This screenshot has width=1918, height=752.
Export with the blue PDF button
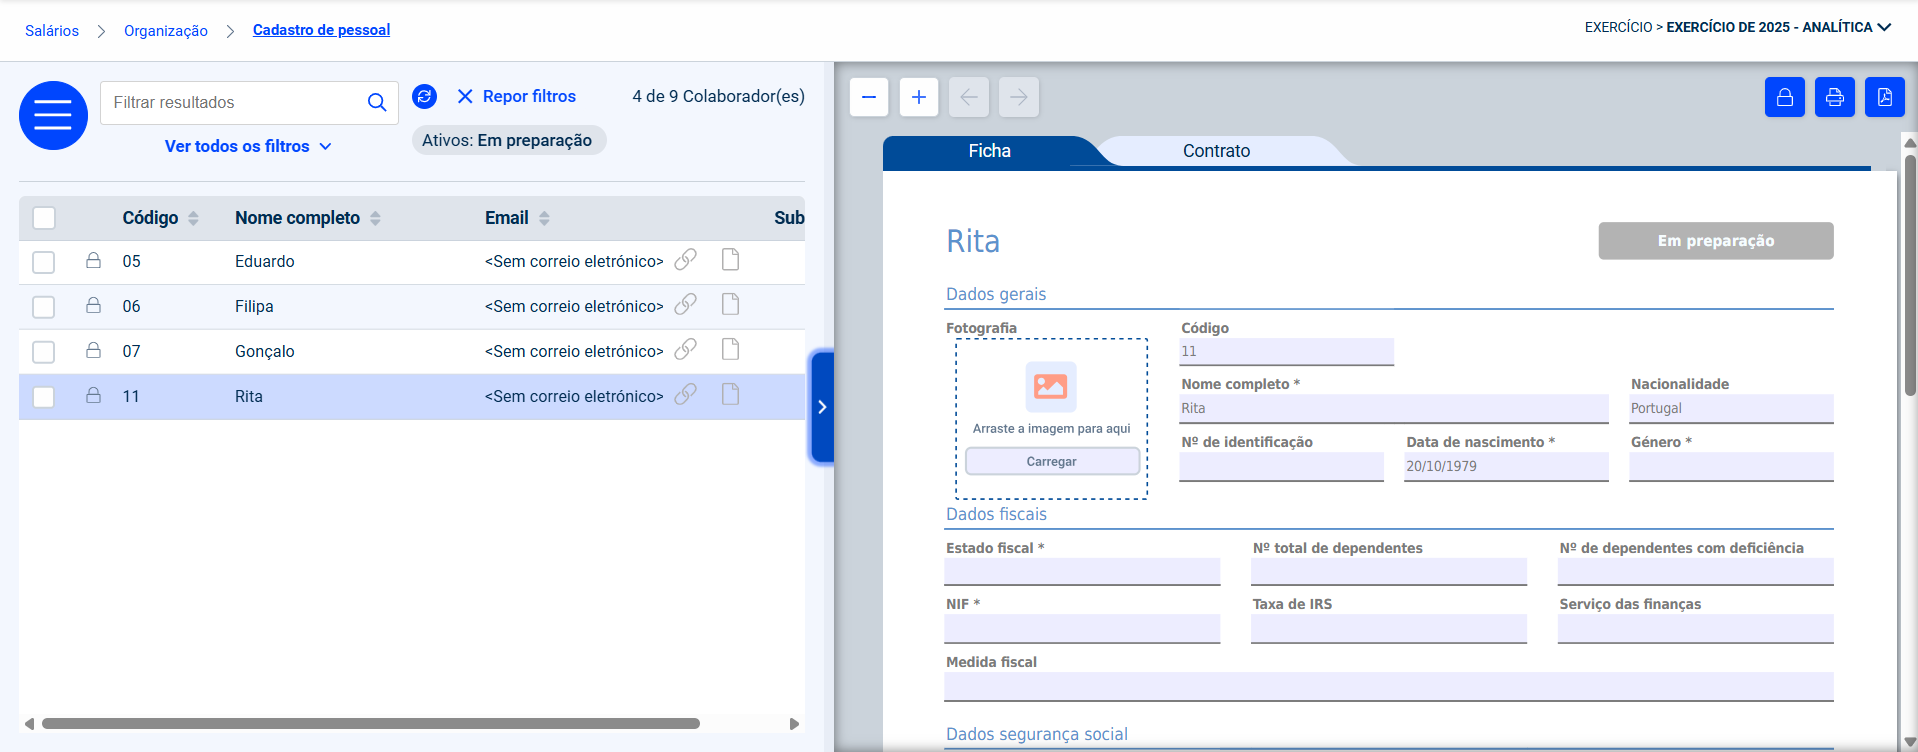point(1885,97)
